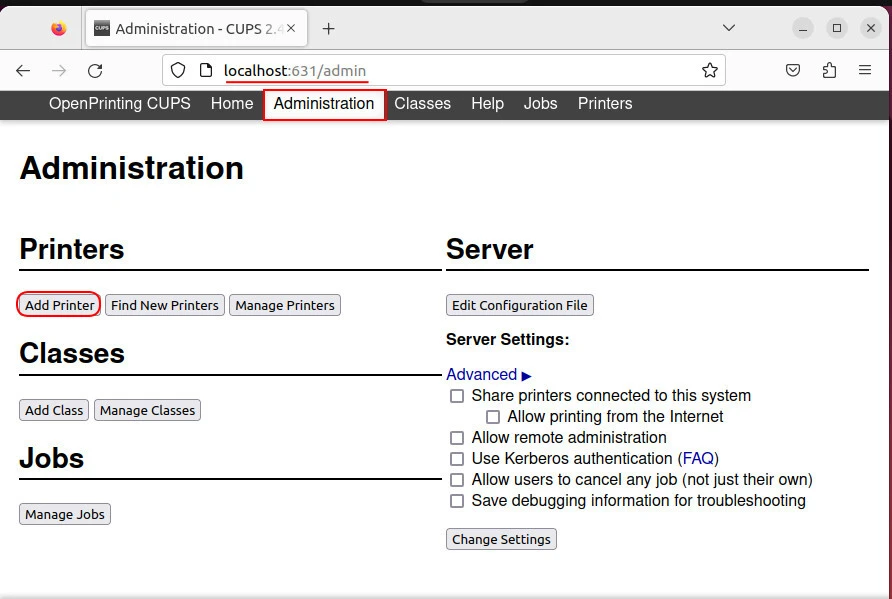Screen dimensions: 892x599
Task: Go to Jobs in the navigation bar
Action: pos(540,104)
